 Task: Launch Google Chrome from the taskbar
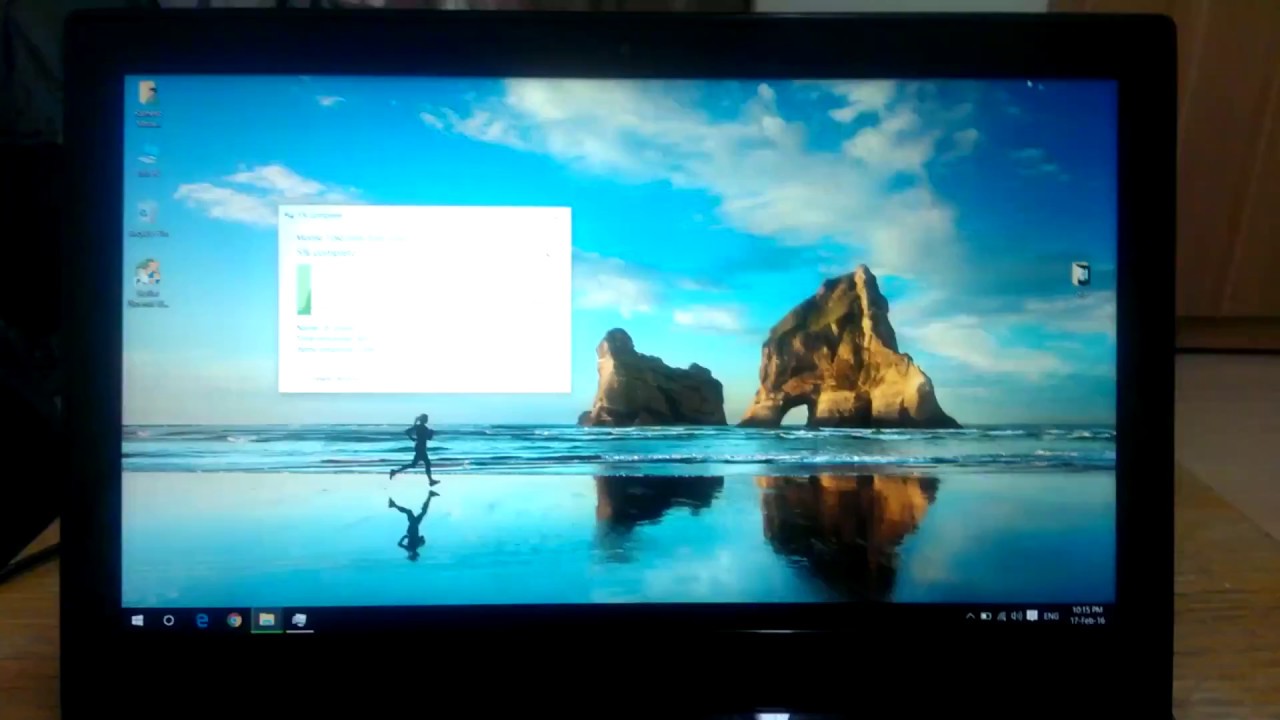pos(234,621)
